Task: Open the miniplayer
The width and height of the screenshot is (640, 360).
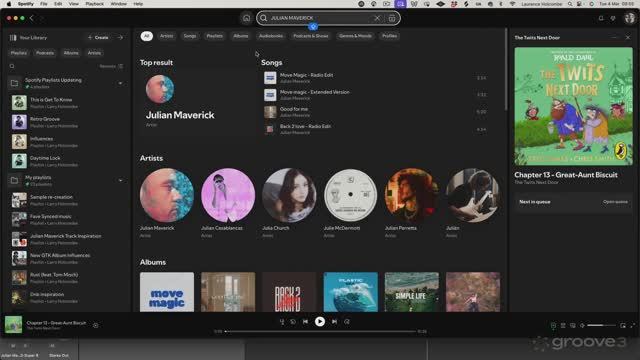Action: [x=623, y=325]
